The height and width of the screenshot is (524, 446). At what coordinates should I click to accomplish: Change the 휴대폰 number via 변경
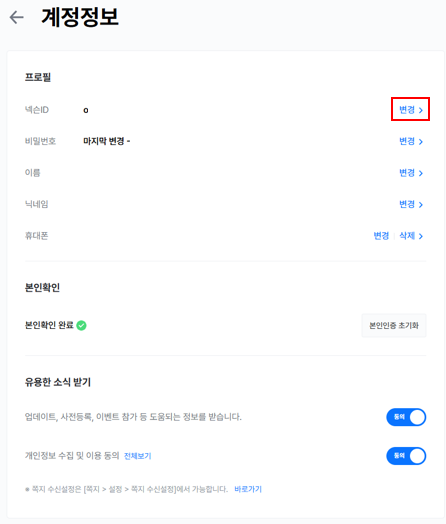[381, 236]
